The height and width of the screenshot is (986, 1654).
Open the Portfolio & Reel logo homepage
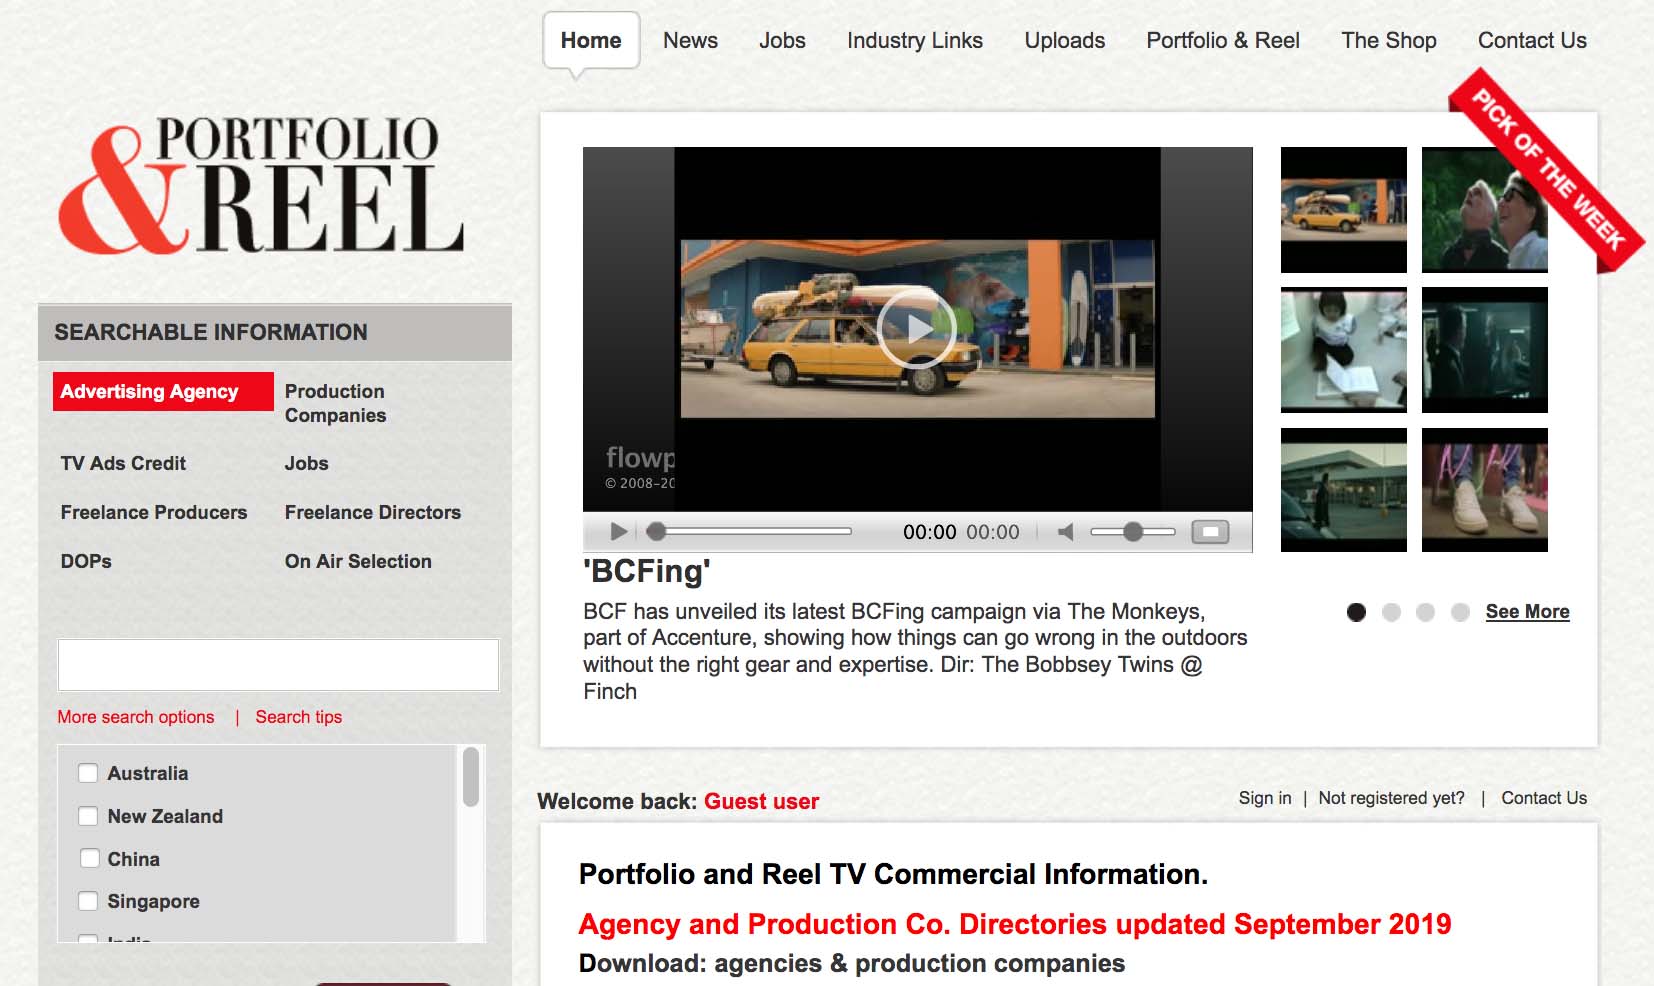point(260,185)
